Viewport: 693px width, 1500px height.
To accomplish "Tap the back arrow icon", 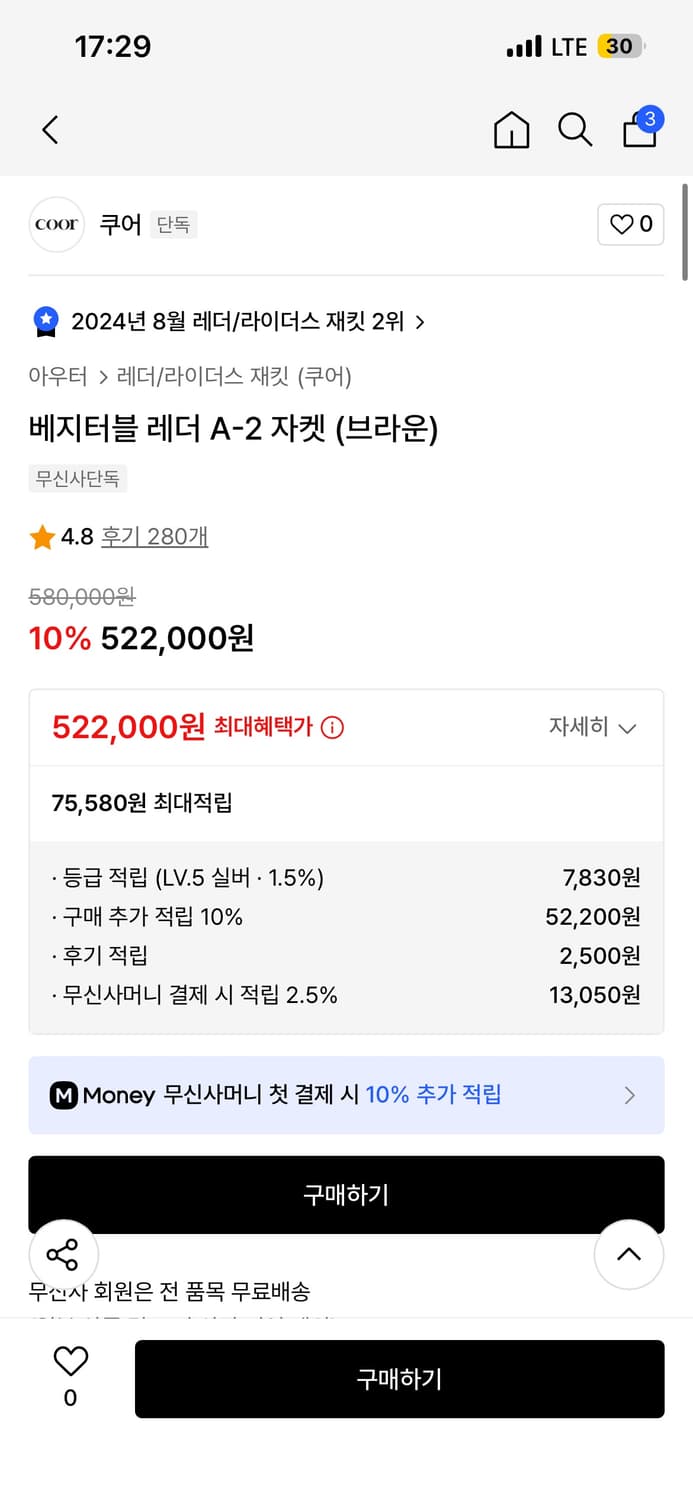I will pyautogui.click(x=50, y=129).
